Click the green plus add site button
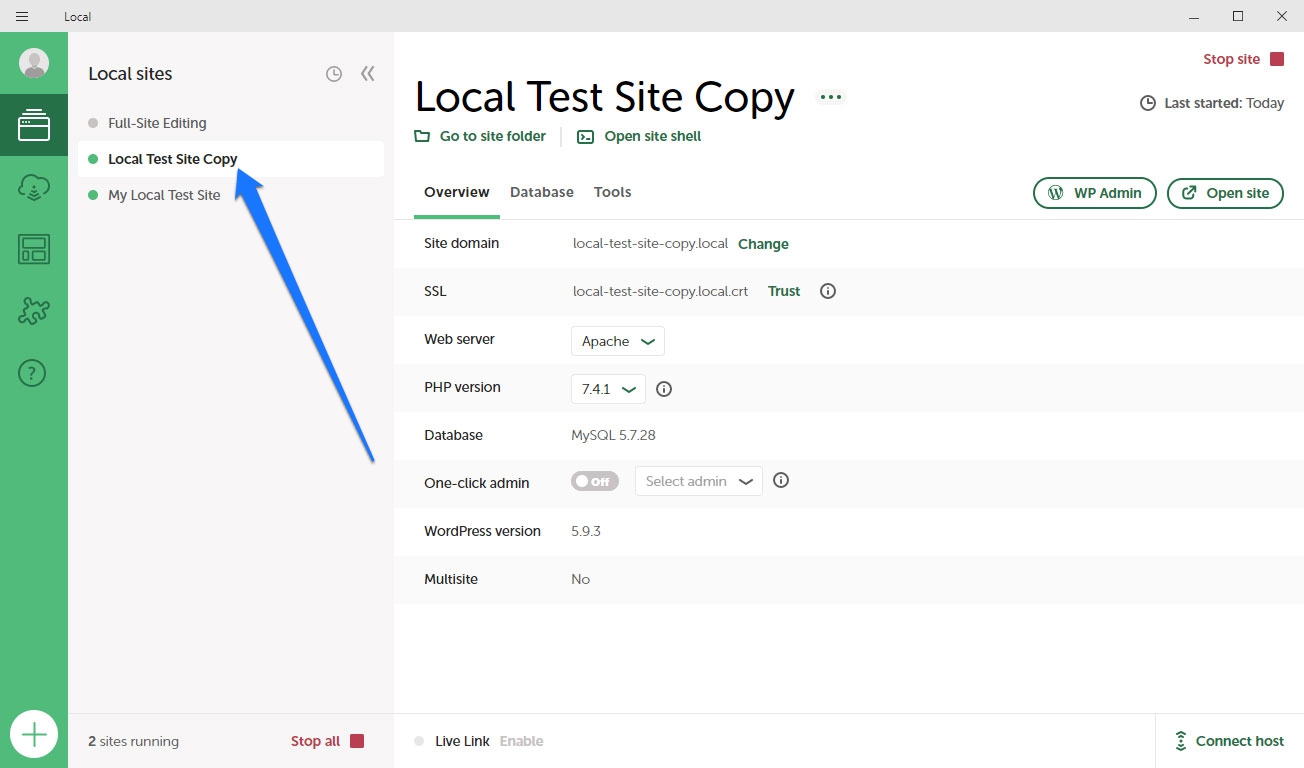 [x=34, y=735]
